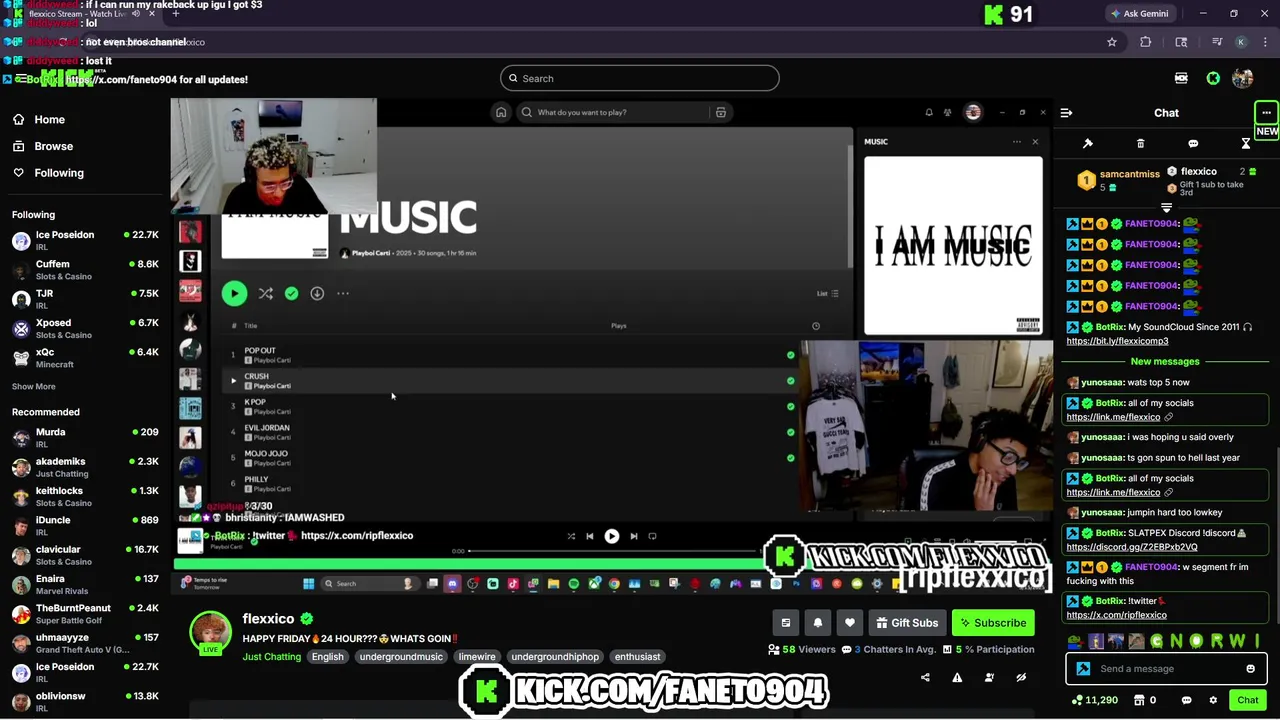The height and width of the screenshot is (720, 1280).
Task: Open Xposed channel in Following list
Action: (x=85, y=328)
